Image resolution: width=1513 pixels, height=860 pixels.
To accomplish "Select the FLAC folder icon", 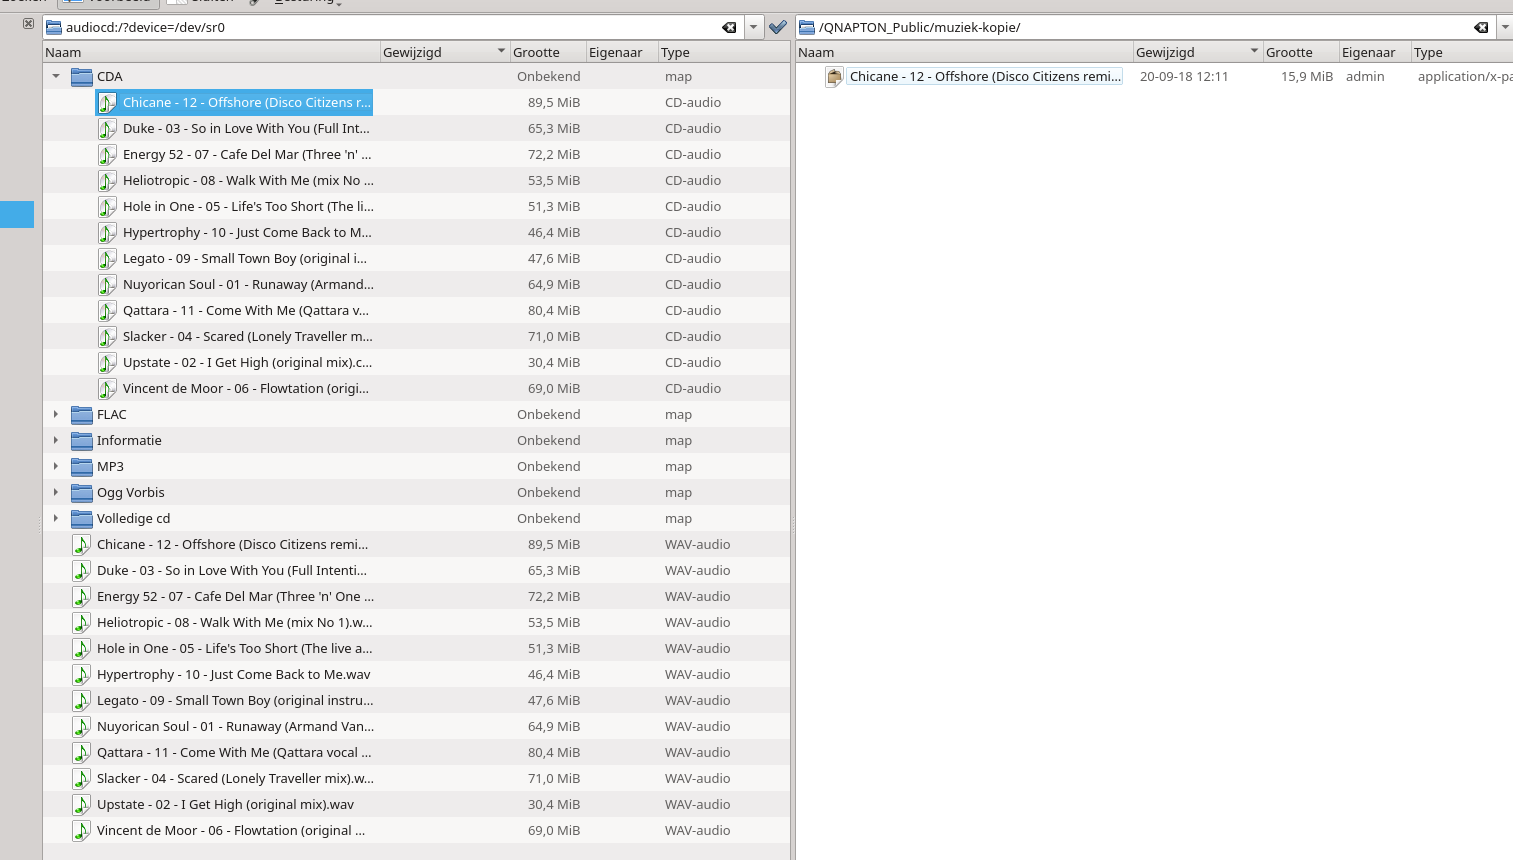I will 82,414.
